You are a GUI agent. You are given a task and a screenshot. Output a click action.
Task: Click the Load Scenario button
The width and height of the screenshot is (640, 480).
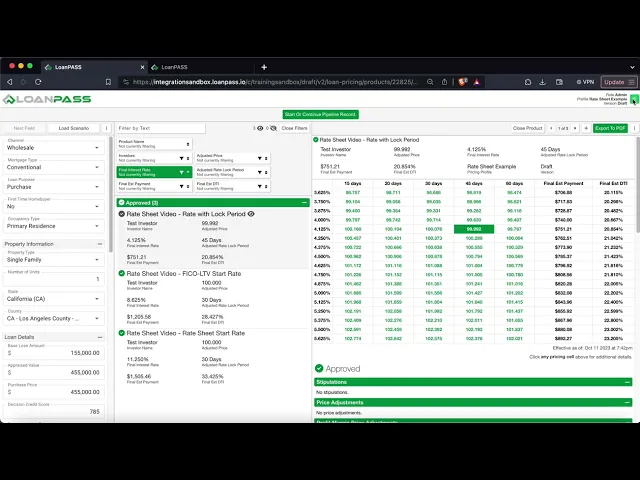[73, 128]
